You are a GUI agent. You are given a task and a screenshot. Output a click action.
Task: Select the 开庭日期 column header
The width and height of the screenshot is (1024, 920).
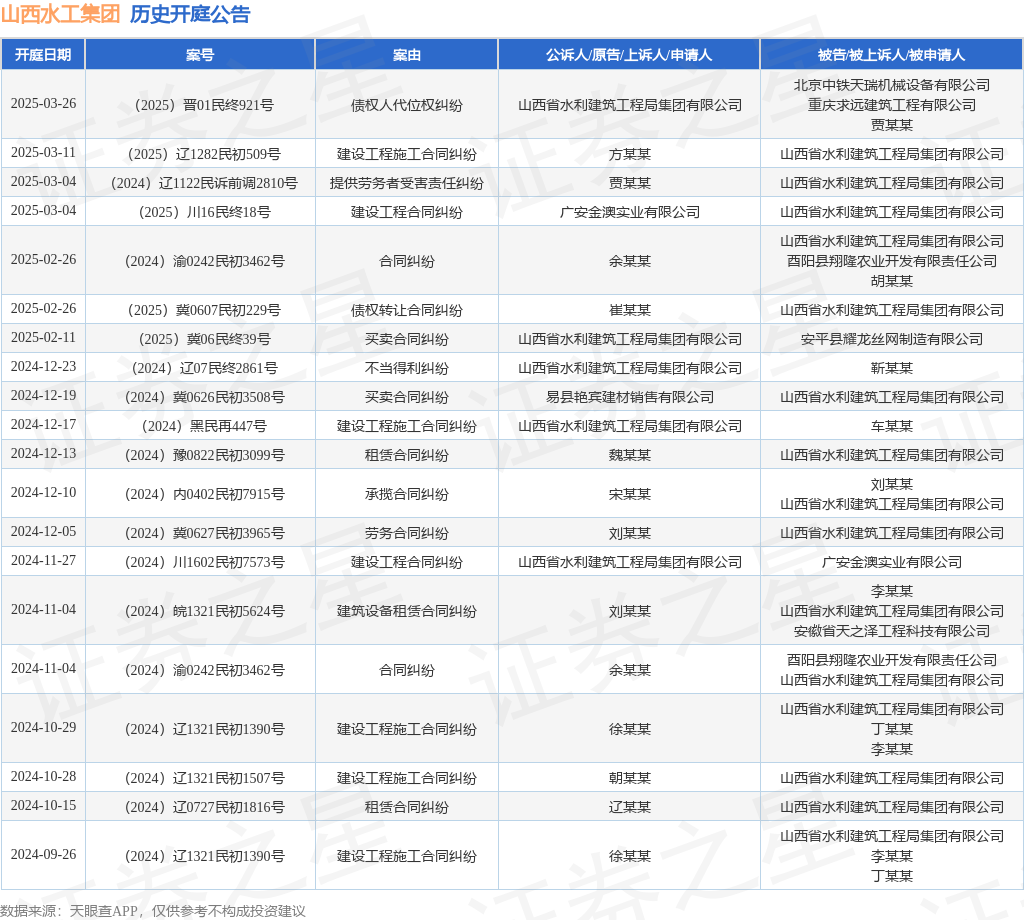coord(43,55)
